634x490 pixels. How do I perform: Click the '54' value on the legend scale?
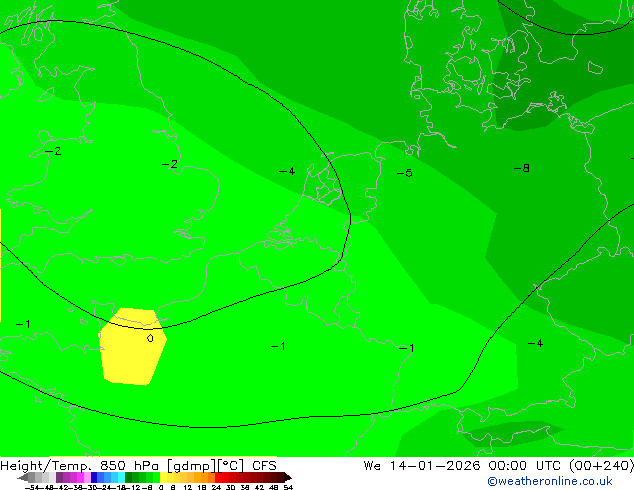coord(288,487)
